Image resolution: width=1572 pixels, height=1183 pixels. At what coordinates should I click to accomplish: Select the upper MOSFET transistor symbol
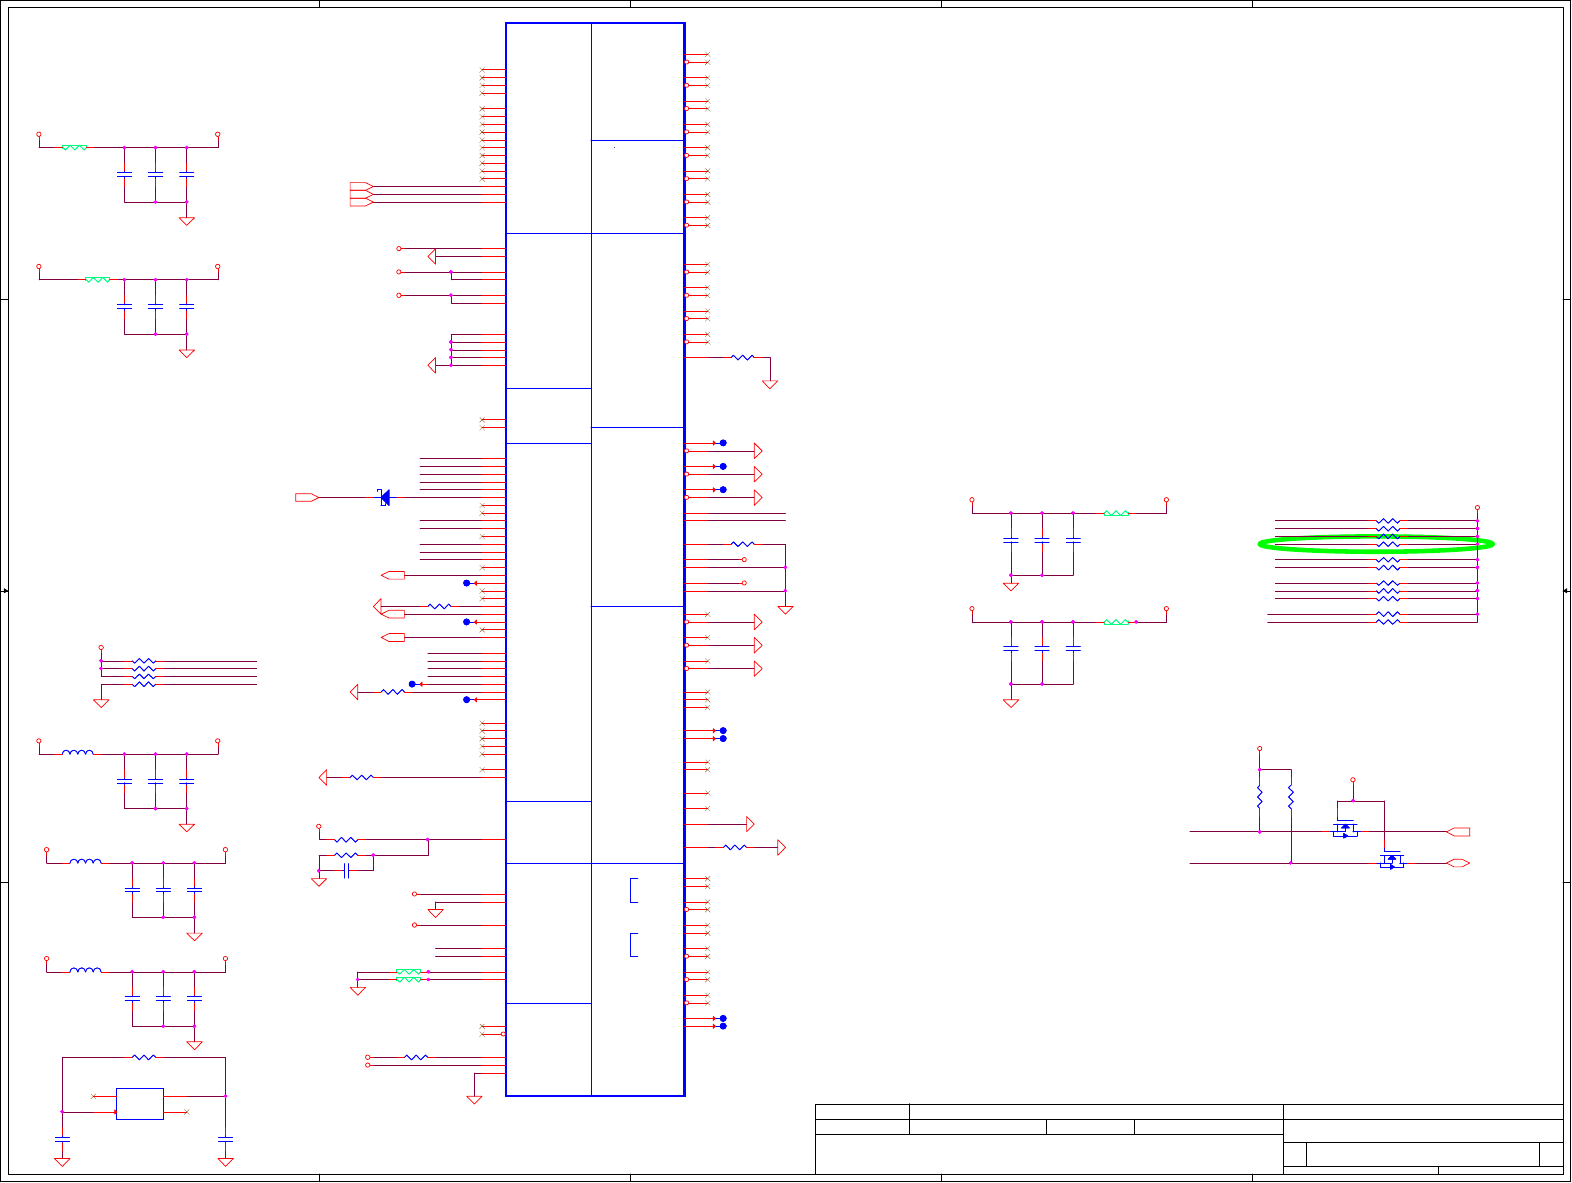click(x=1345, y=829)
